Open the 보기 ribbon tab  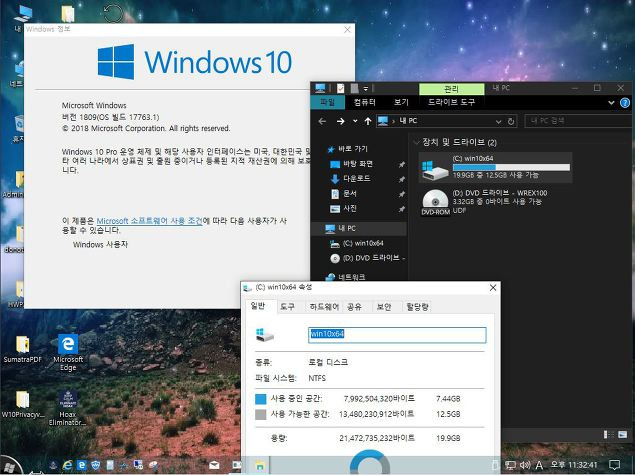[x=401, y=102]
